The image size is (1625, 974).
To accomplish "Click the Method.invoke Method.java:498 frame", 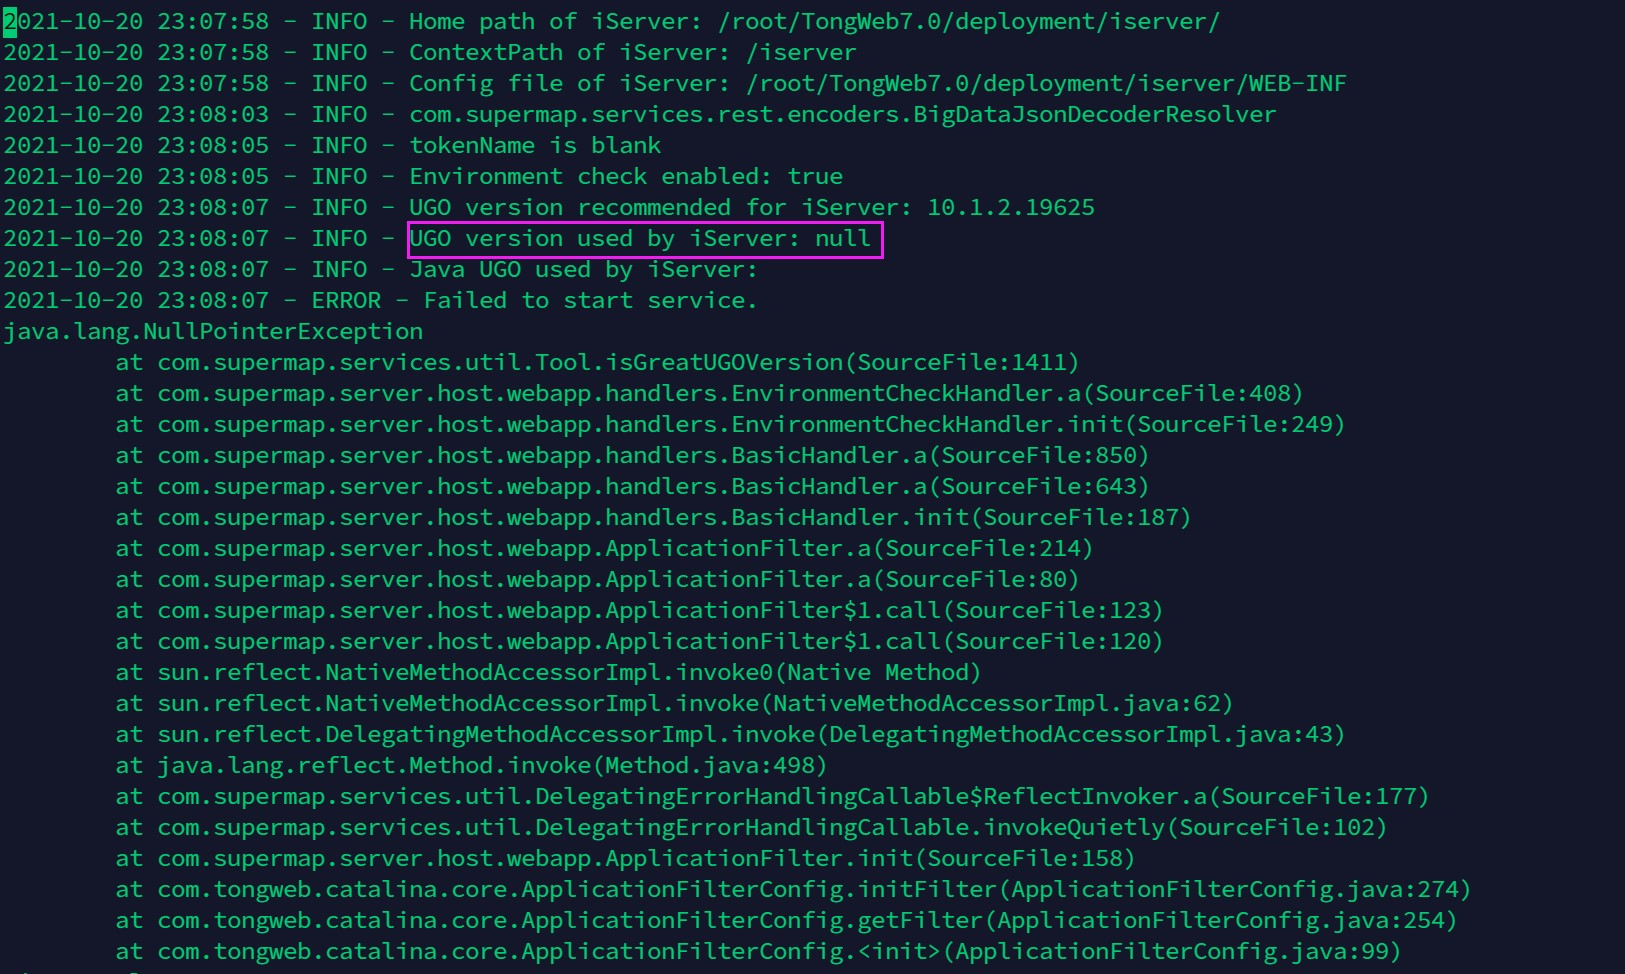I will point(471,765).
